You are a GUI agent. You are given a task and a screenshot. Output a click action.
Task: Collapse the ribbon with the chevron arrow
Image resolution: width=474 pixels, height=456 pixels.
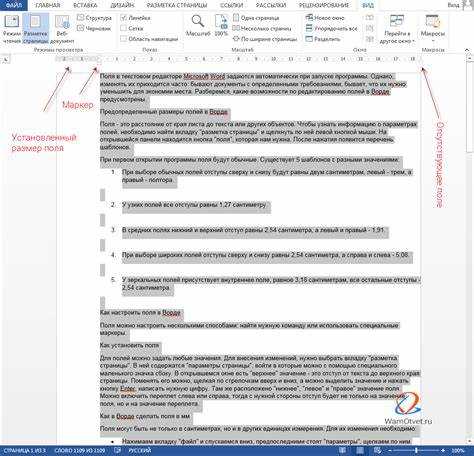[x=467, y=50]
